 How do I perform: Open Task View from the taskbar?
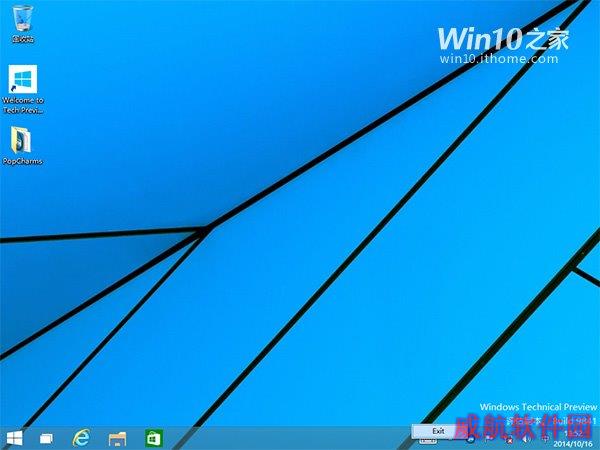coord(46,438)
